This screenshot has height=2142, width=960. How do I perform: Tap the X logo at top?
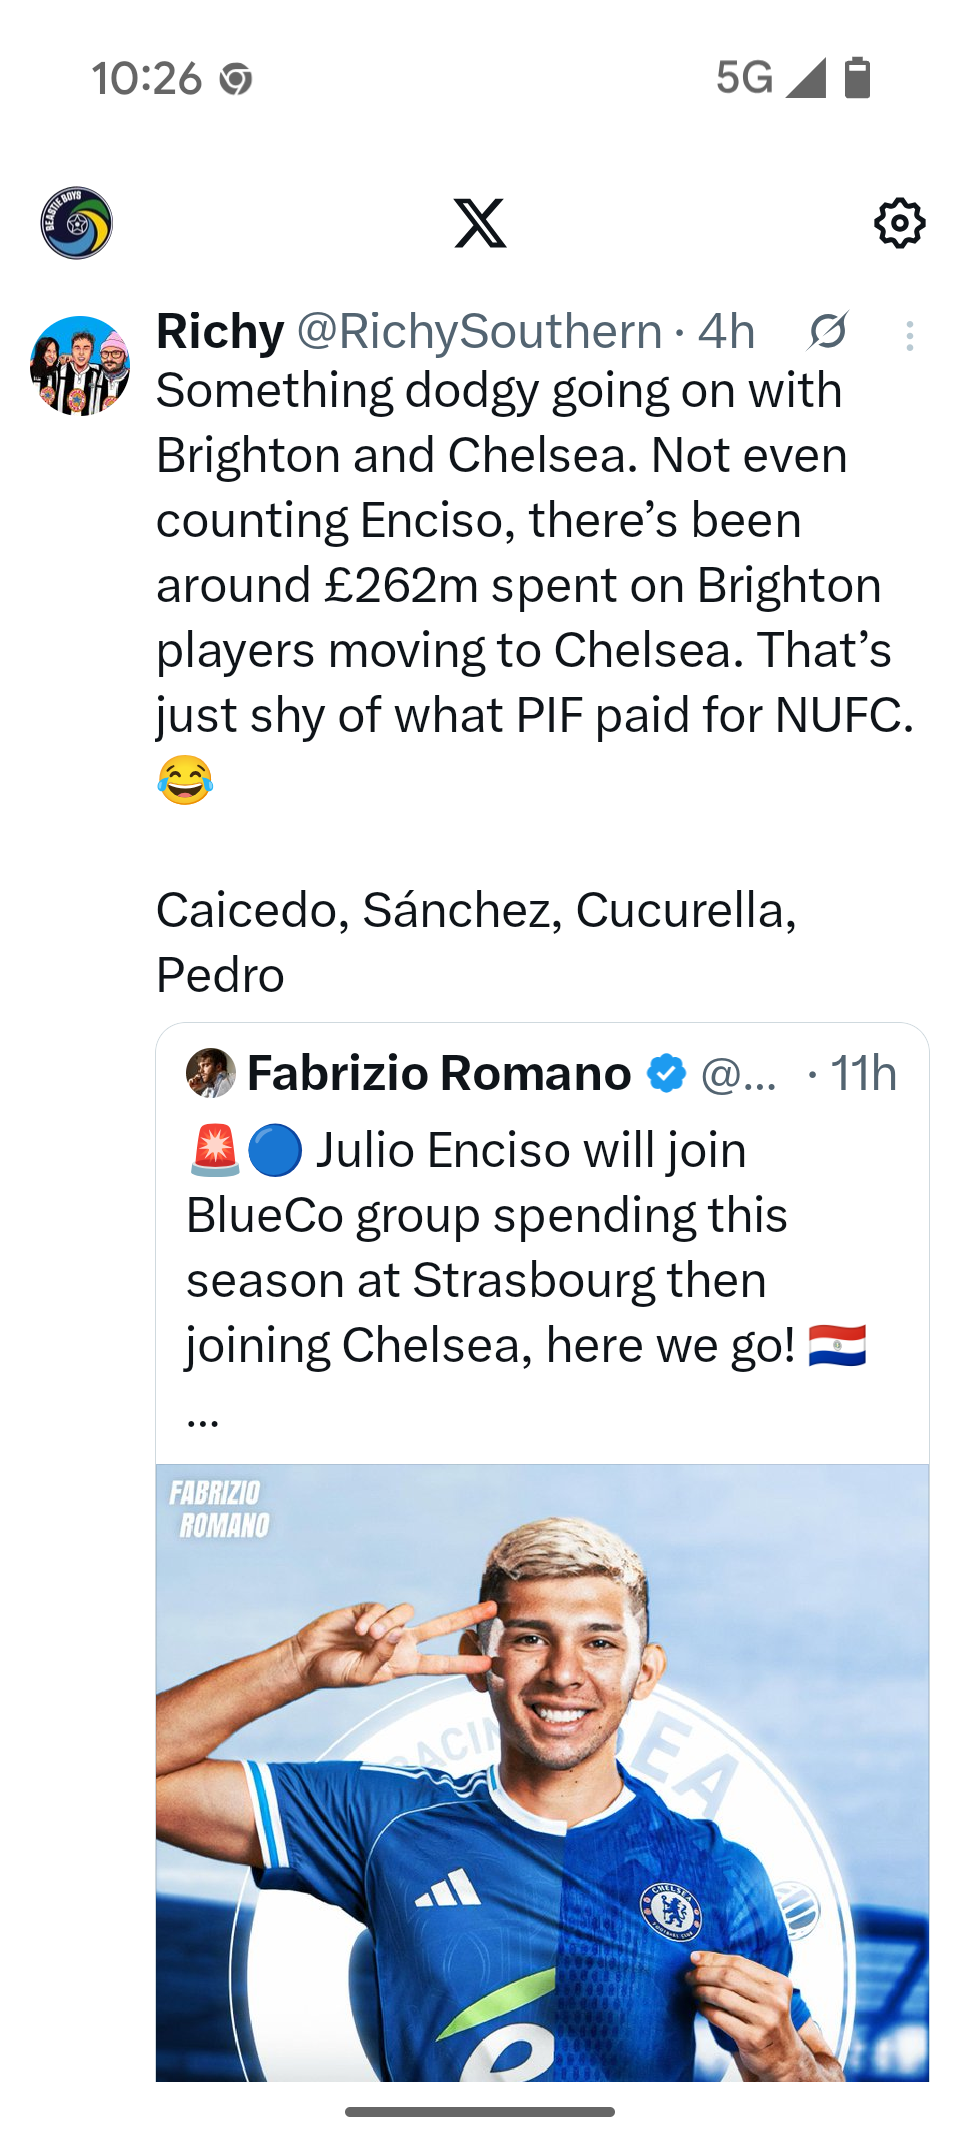pos(480,223)
